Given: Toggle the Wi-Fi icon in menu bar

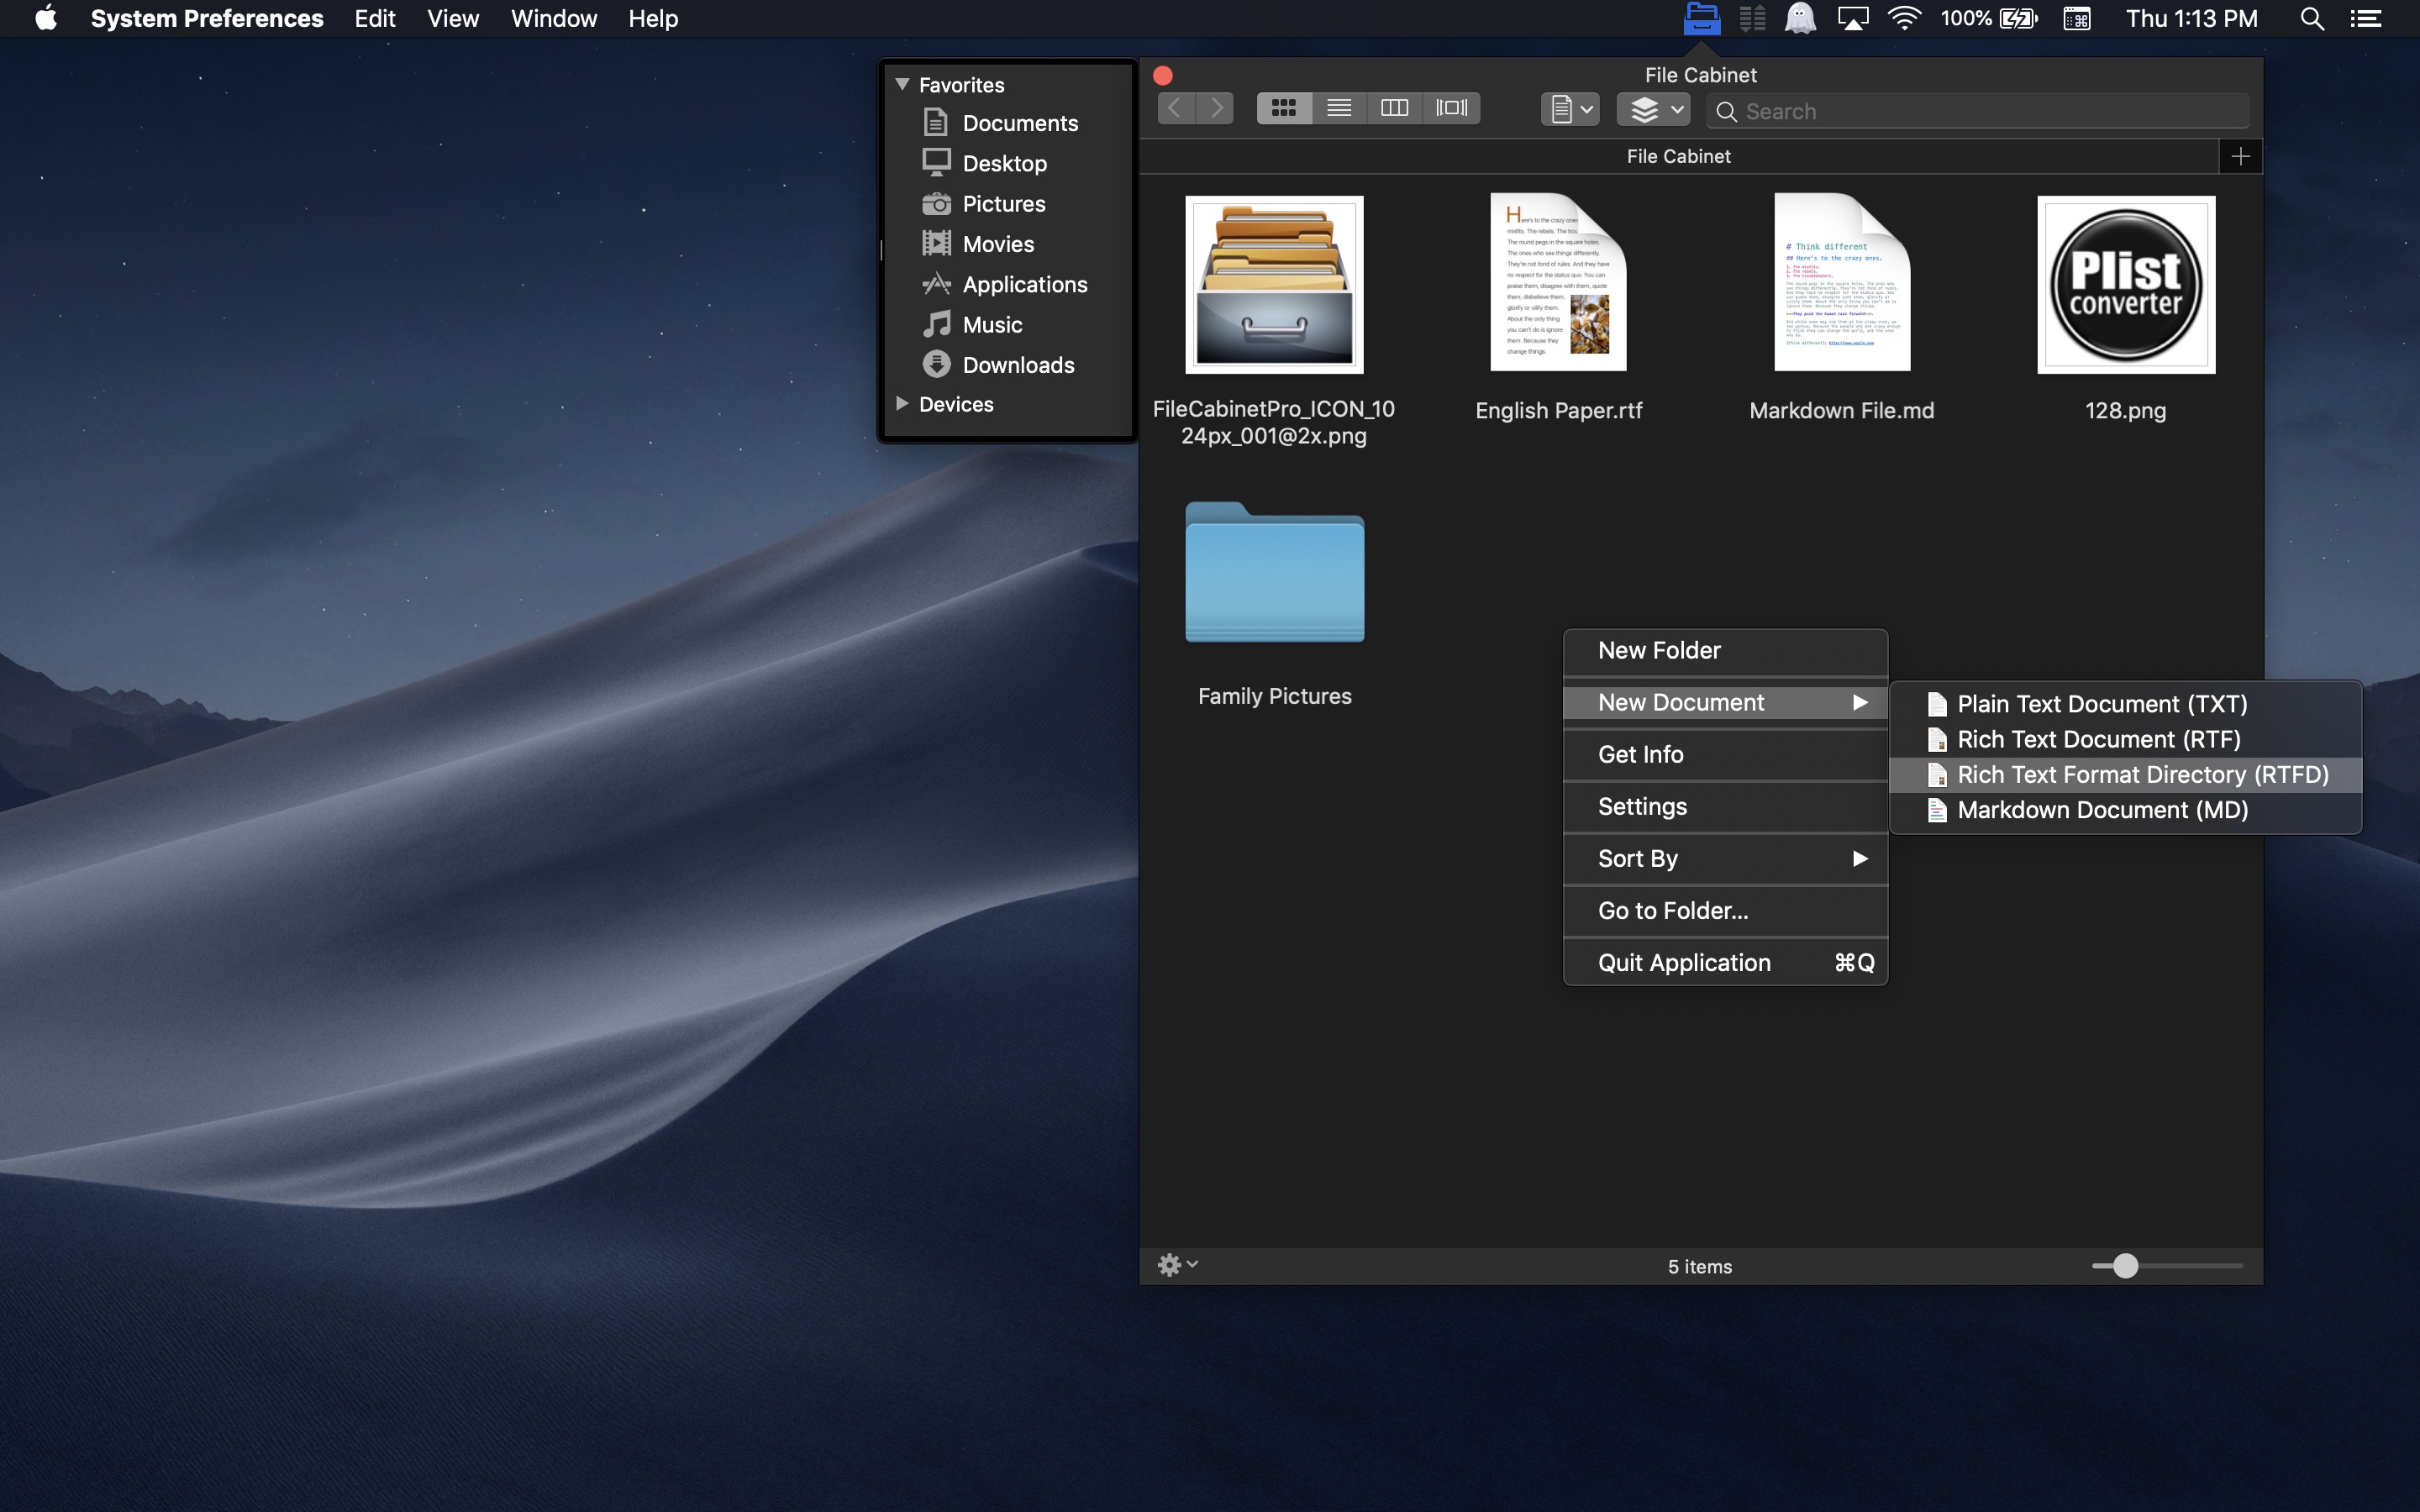Looking at the screenshot, I should pyautogui.click(x=1906, y=19).
